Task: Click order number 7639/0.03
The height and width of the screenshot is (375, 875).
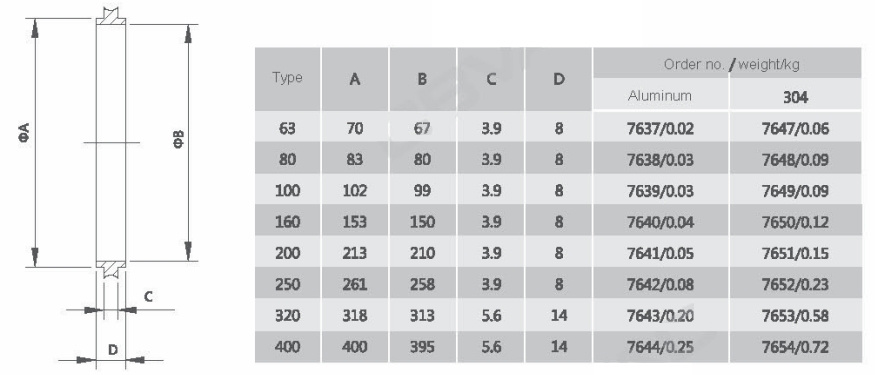Action: 660,191
